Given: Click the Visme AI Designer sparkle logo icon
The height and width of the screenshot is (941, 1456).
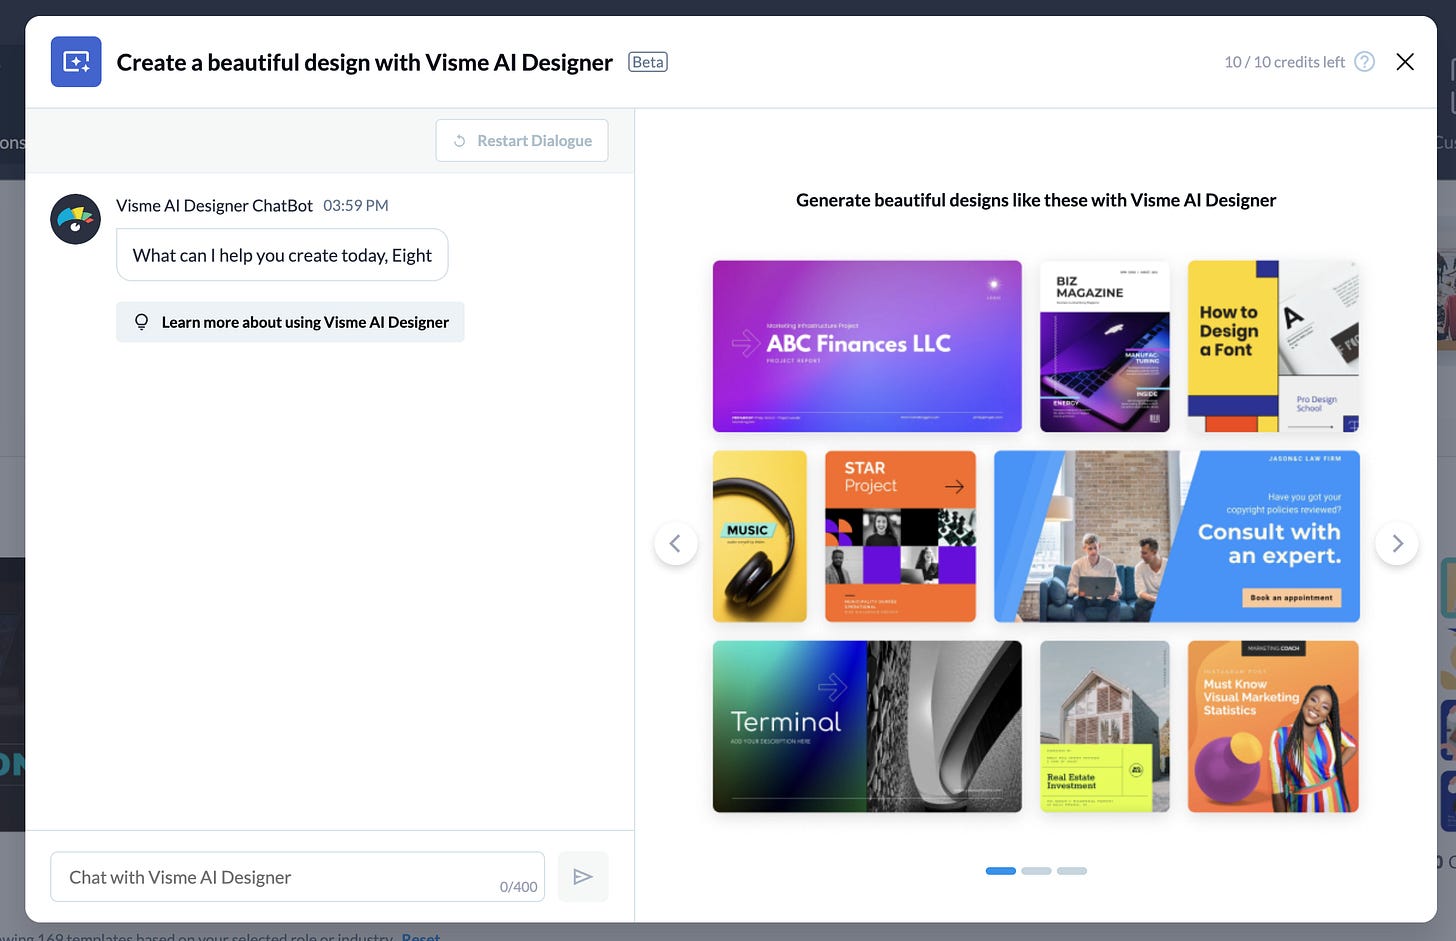Looking at the screenshot, I should click(x=76, y=62).
